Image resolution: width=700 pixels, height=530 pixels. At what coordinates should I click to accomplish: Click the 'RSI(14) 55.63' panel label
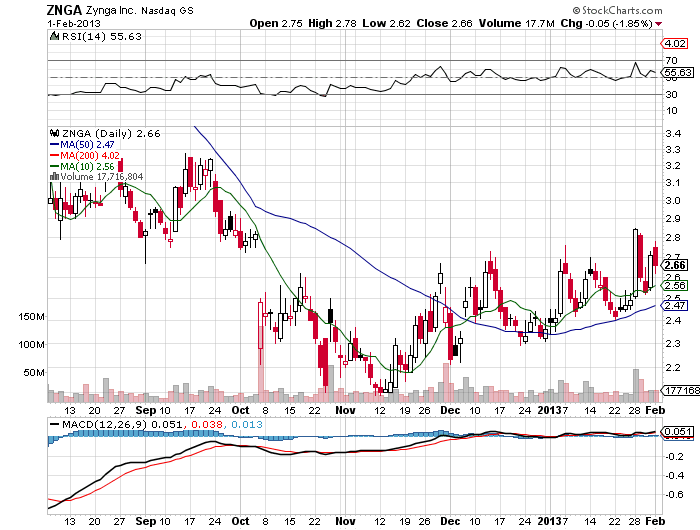coord(101,36)
